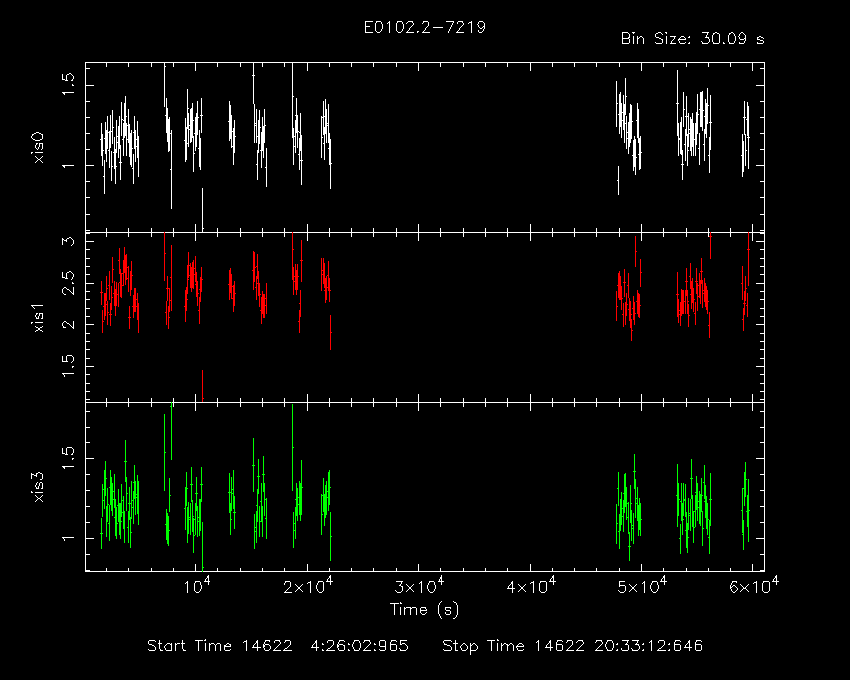
Task: Select the Bin Size: 30.09 s label
Action: pos(692,39)
